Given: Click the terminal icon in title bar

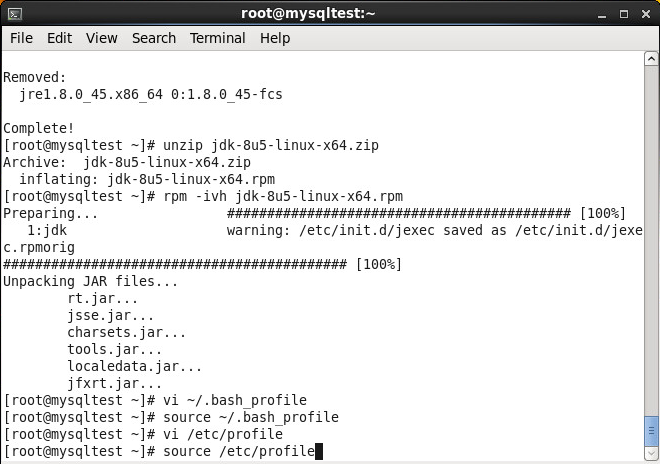Looking at the screenshot, I should click(15, 14).
